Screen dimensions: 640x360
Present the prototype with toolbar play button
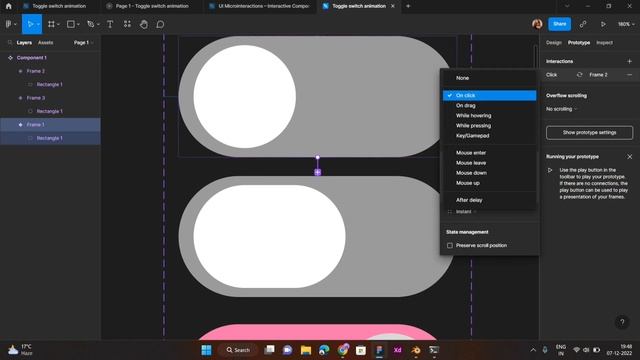pos(603,24)
